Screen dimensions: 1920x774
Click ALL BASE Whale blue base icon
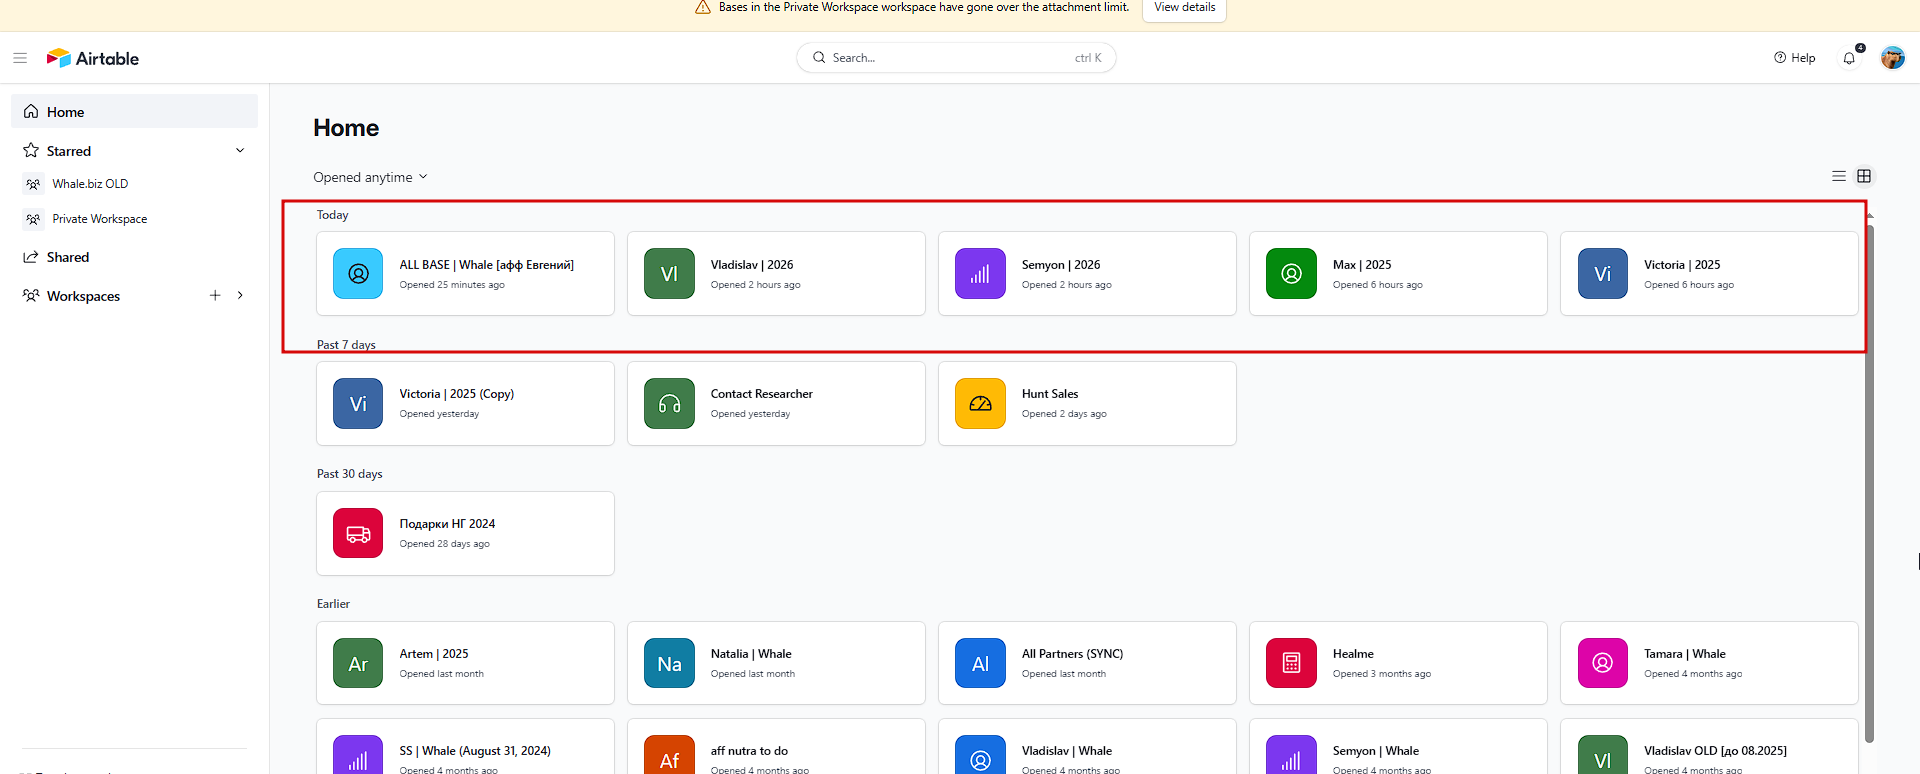tap(358, 274)
